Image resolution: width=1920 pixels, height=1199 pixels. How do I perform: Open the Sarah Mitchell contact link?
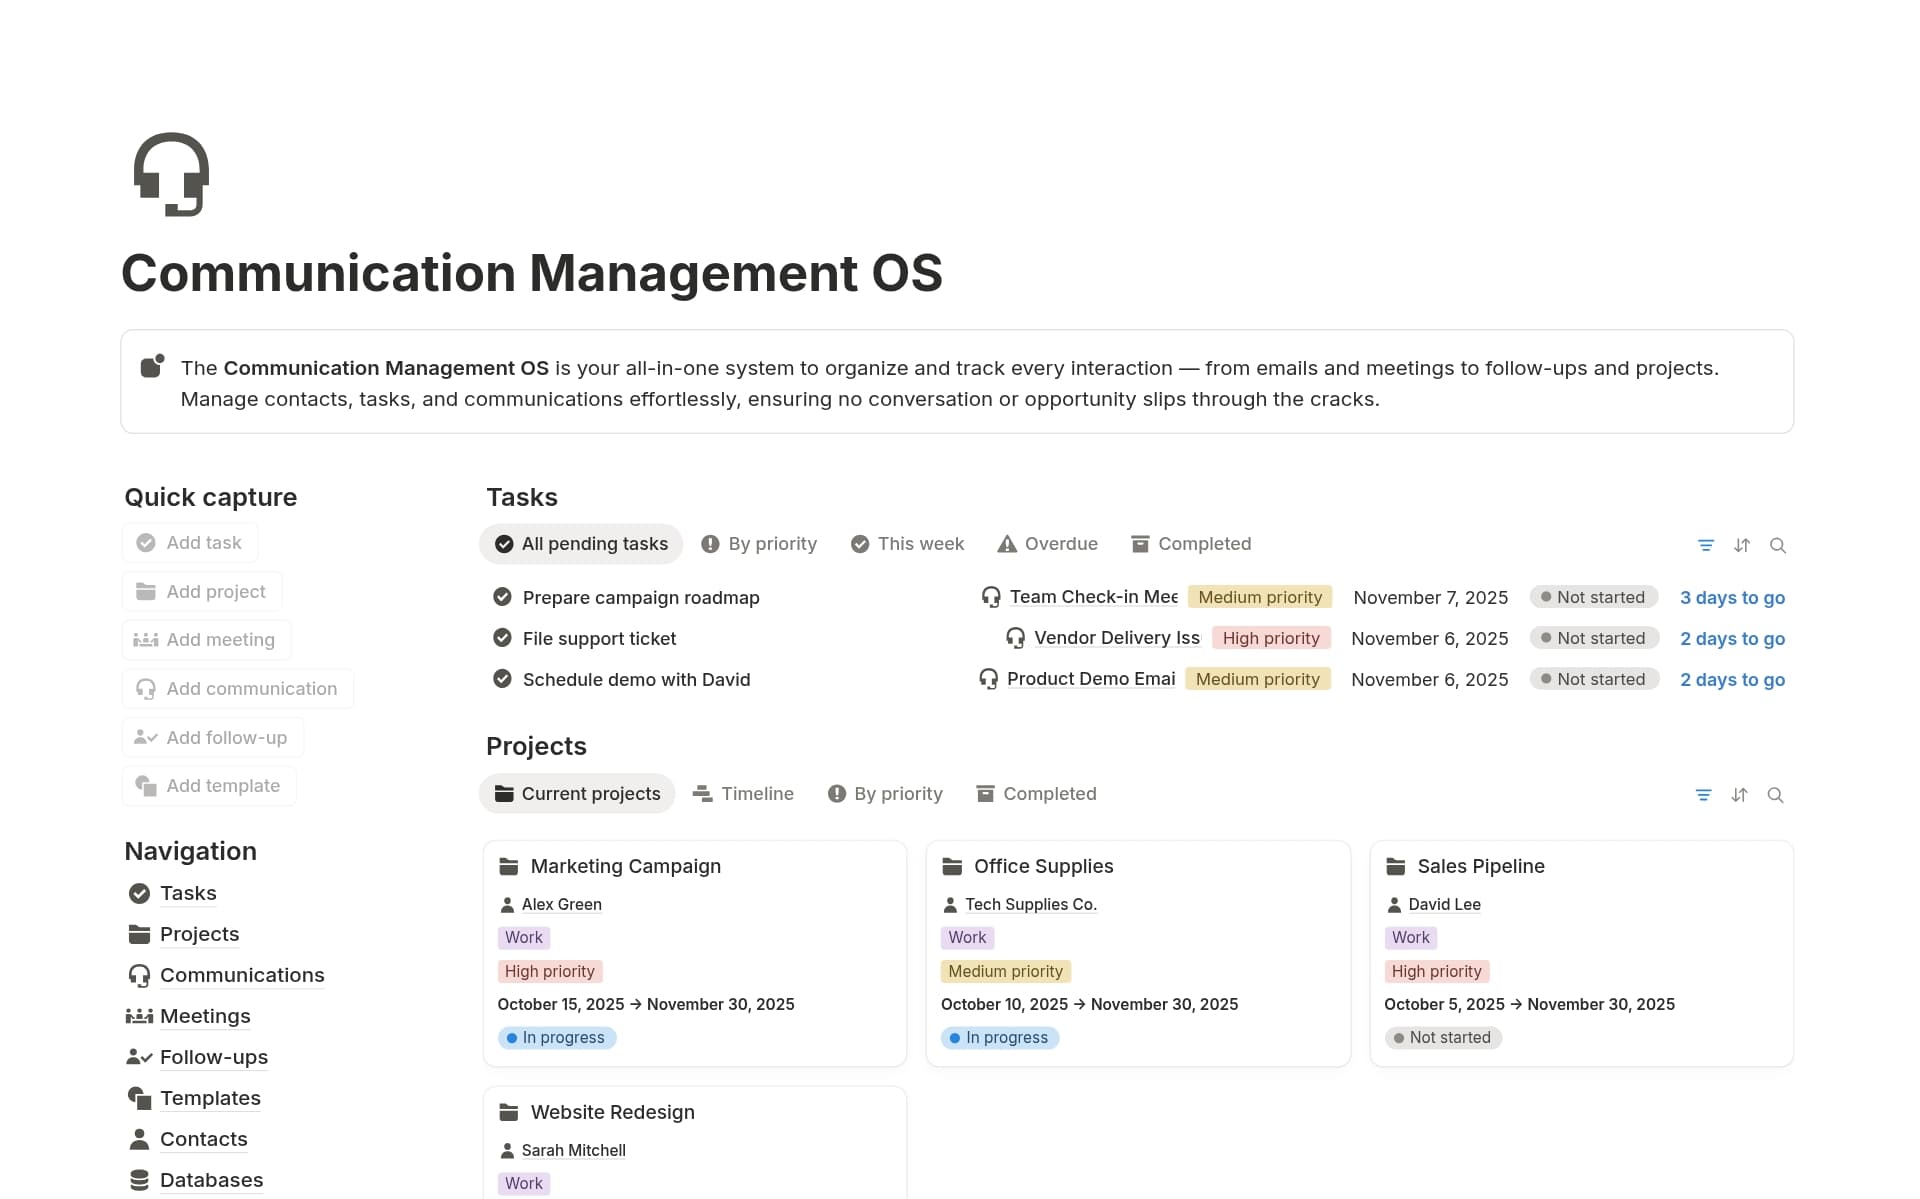click(x=573, y=1150)
